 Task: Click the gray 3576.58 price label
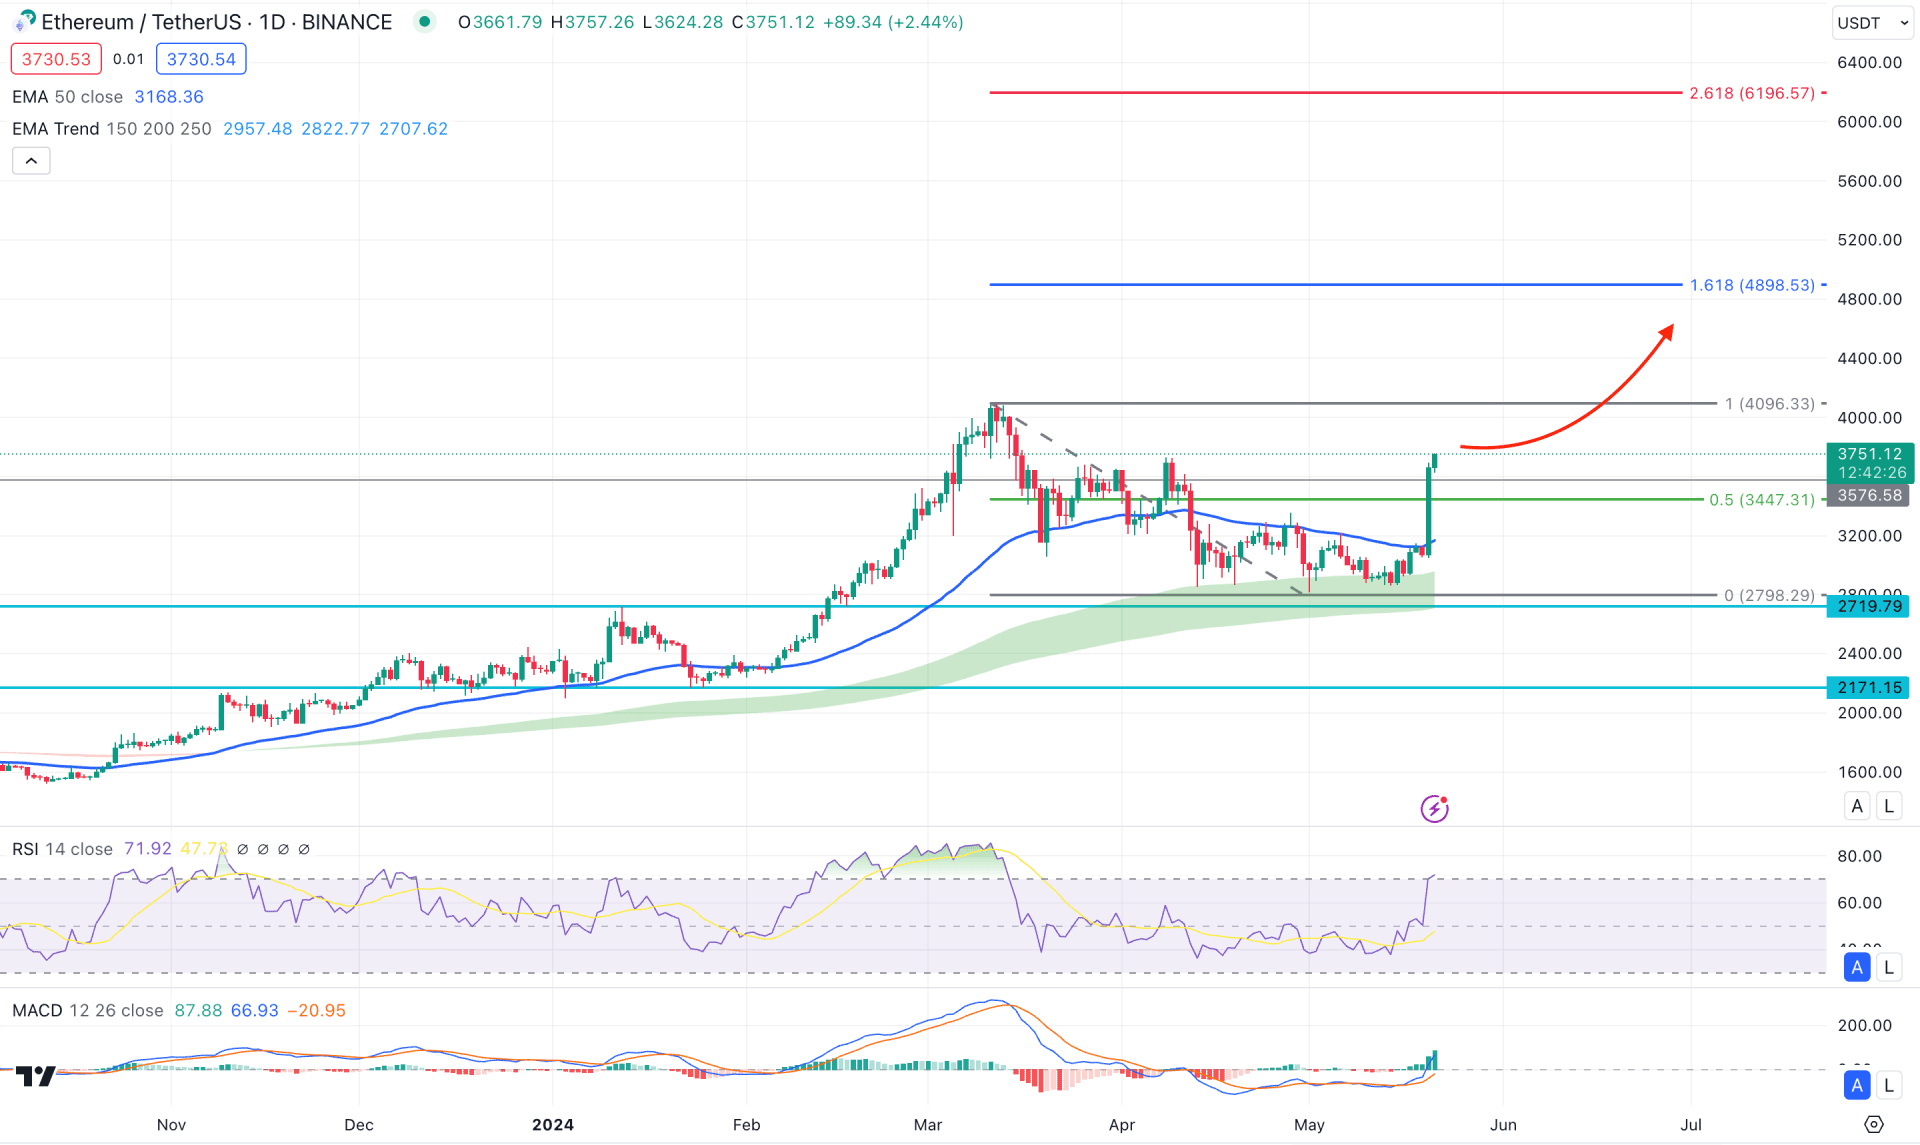(x=1869, y=496)
